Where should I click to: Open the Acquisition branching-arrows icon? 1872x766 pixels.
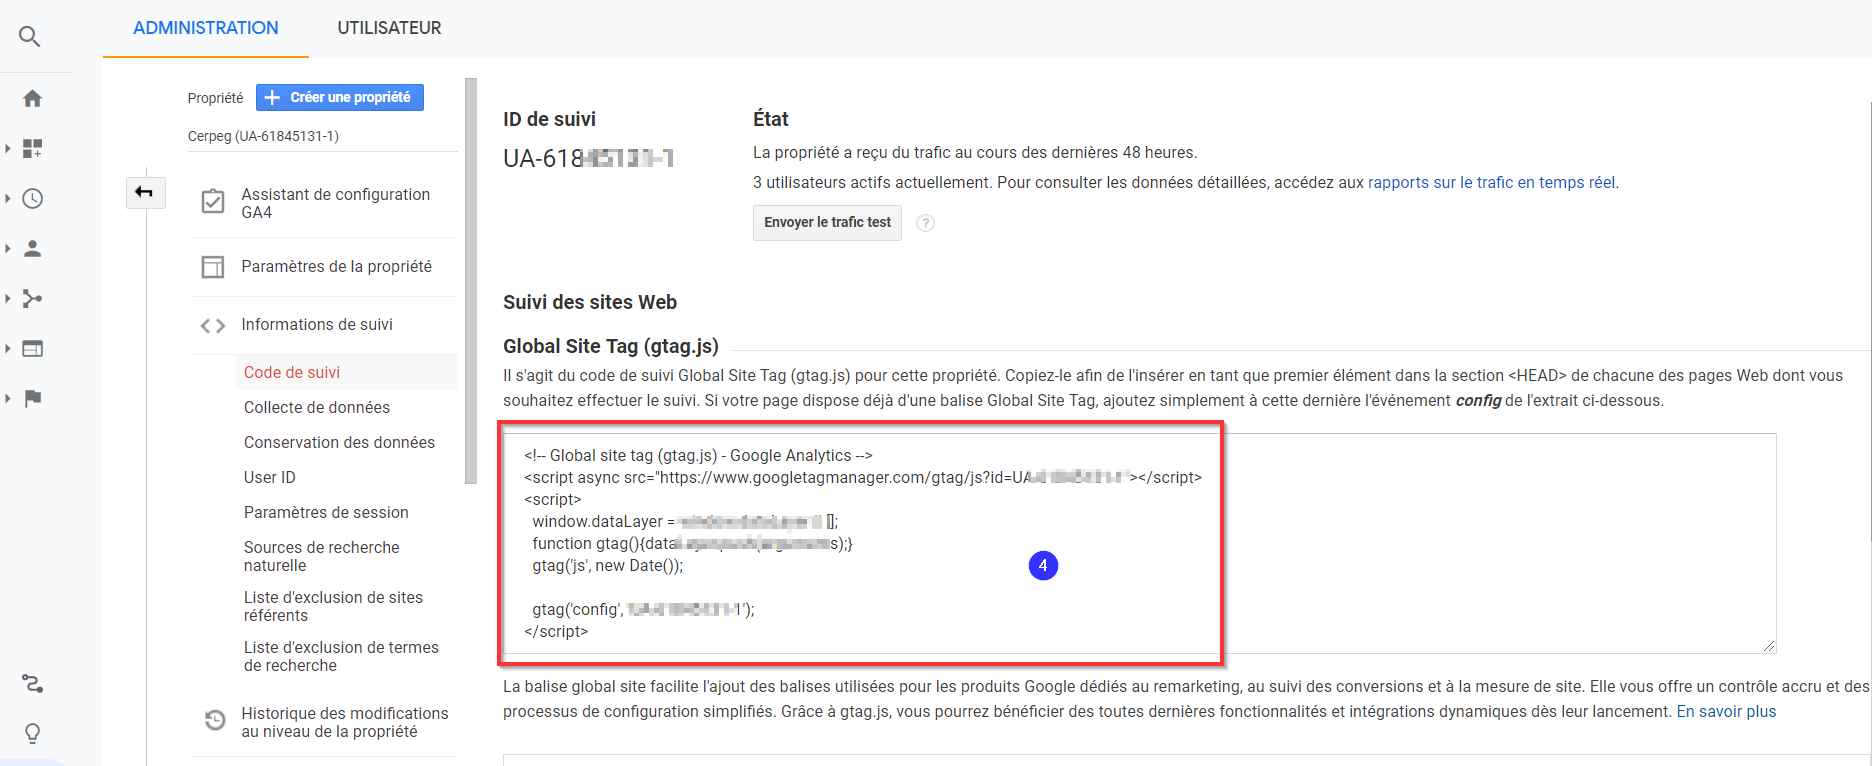click(32, 298)
